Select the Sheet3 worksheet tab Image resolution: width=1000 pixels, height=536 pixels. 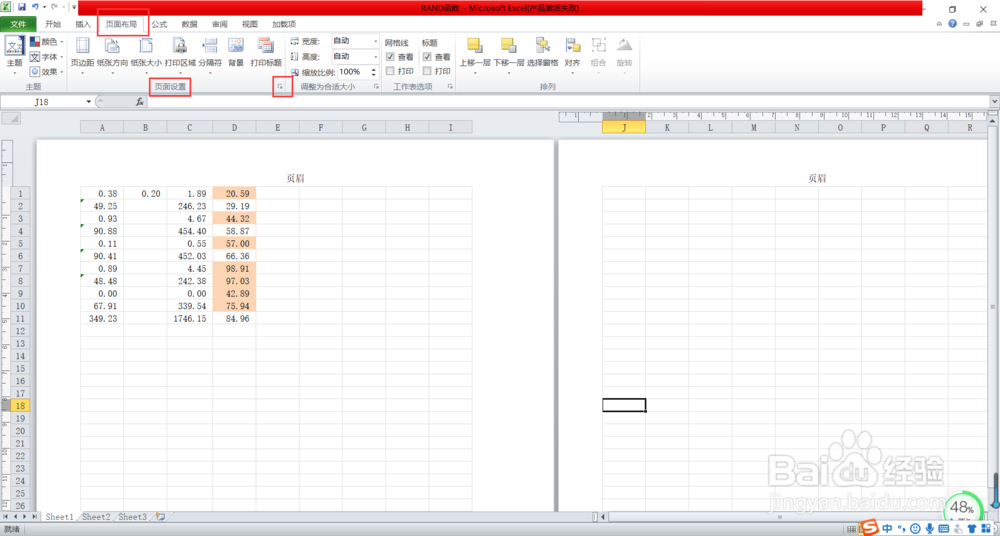point(133,517)
